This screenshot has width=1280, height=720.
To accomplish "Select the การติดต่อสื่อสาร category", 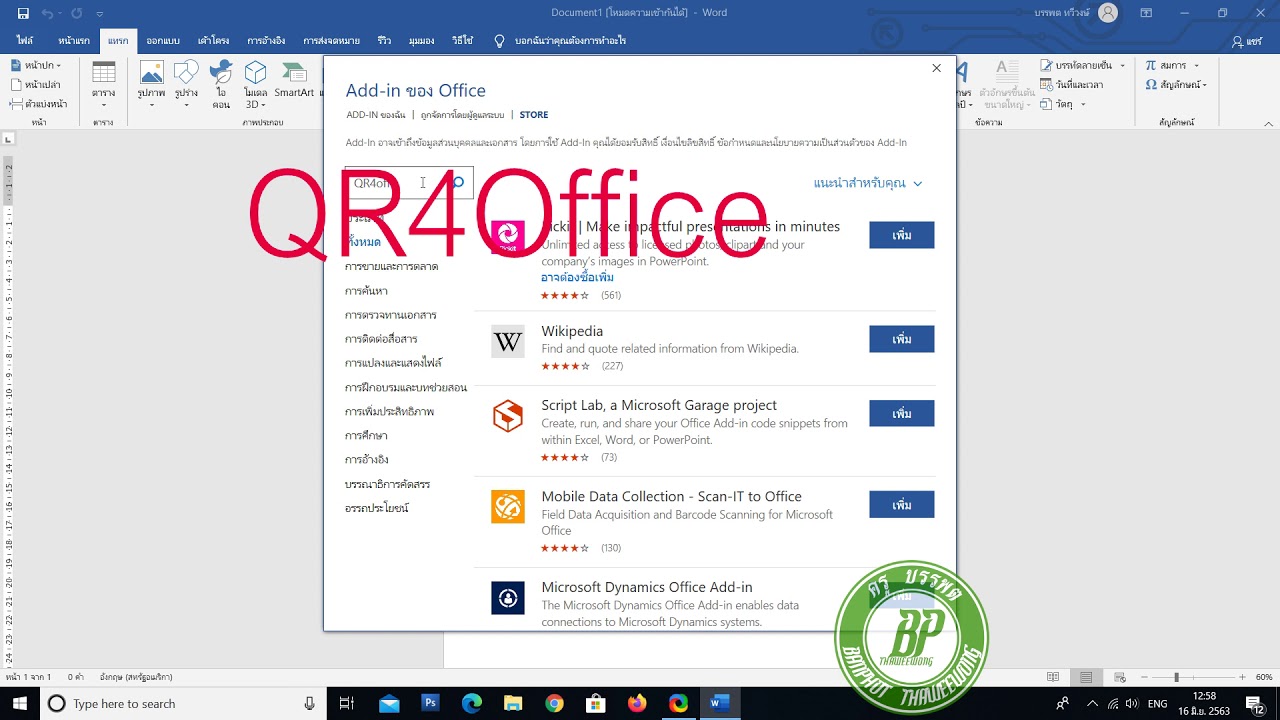I will click(381, 339).
